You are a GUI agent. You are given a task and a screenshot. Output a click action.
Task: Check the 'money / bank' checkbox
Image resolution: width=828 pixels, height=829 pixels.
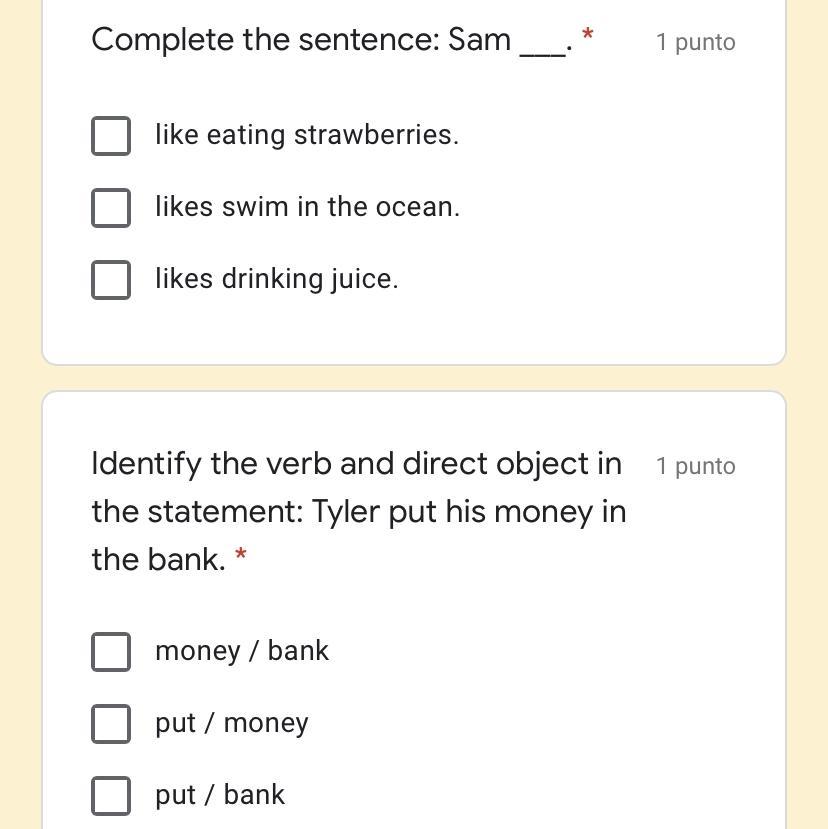click(x=111, y=652)
